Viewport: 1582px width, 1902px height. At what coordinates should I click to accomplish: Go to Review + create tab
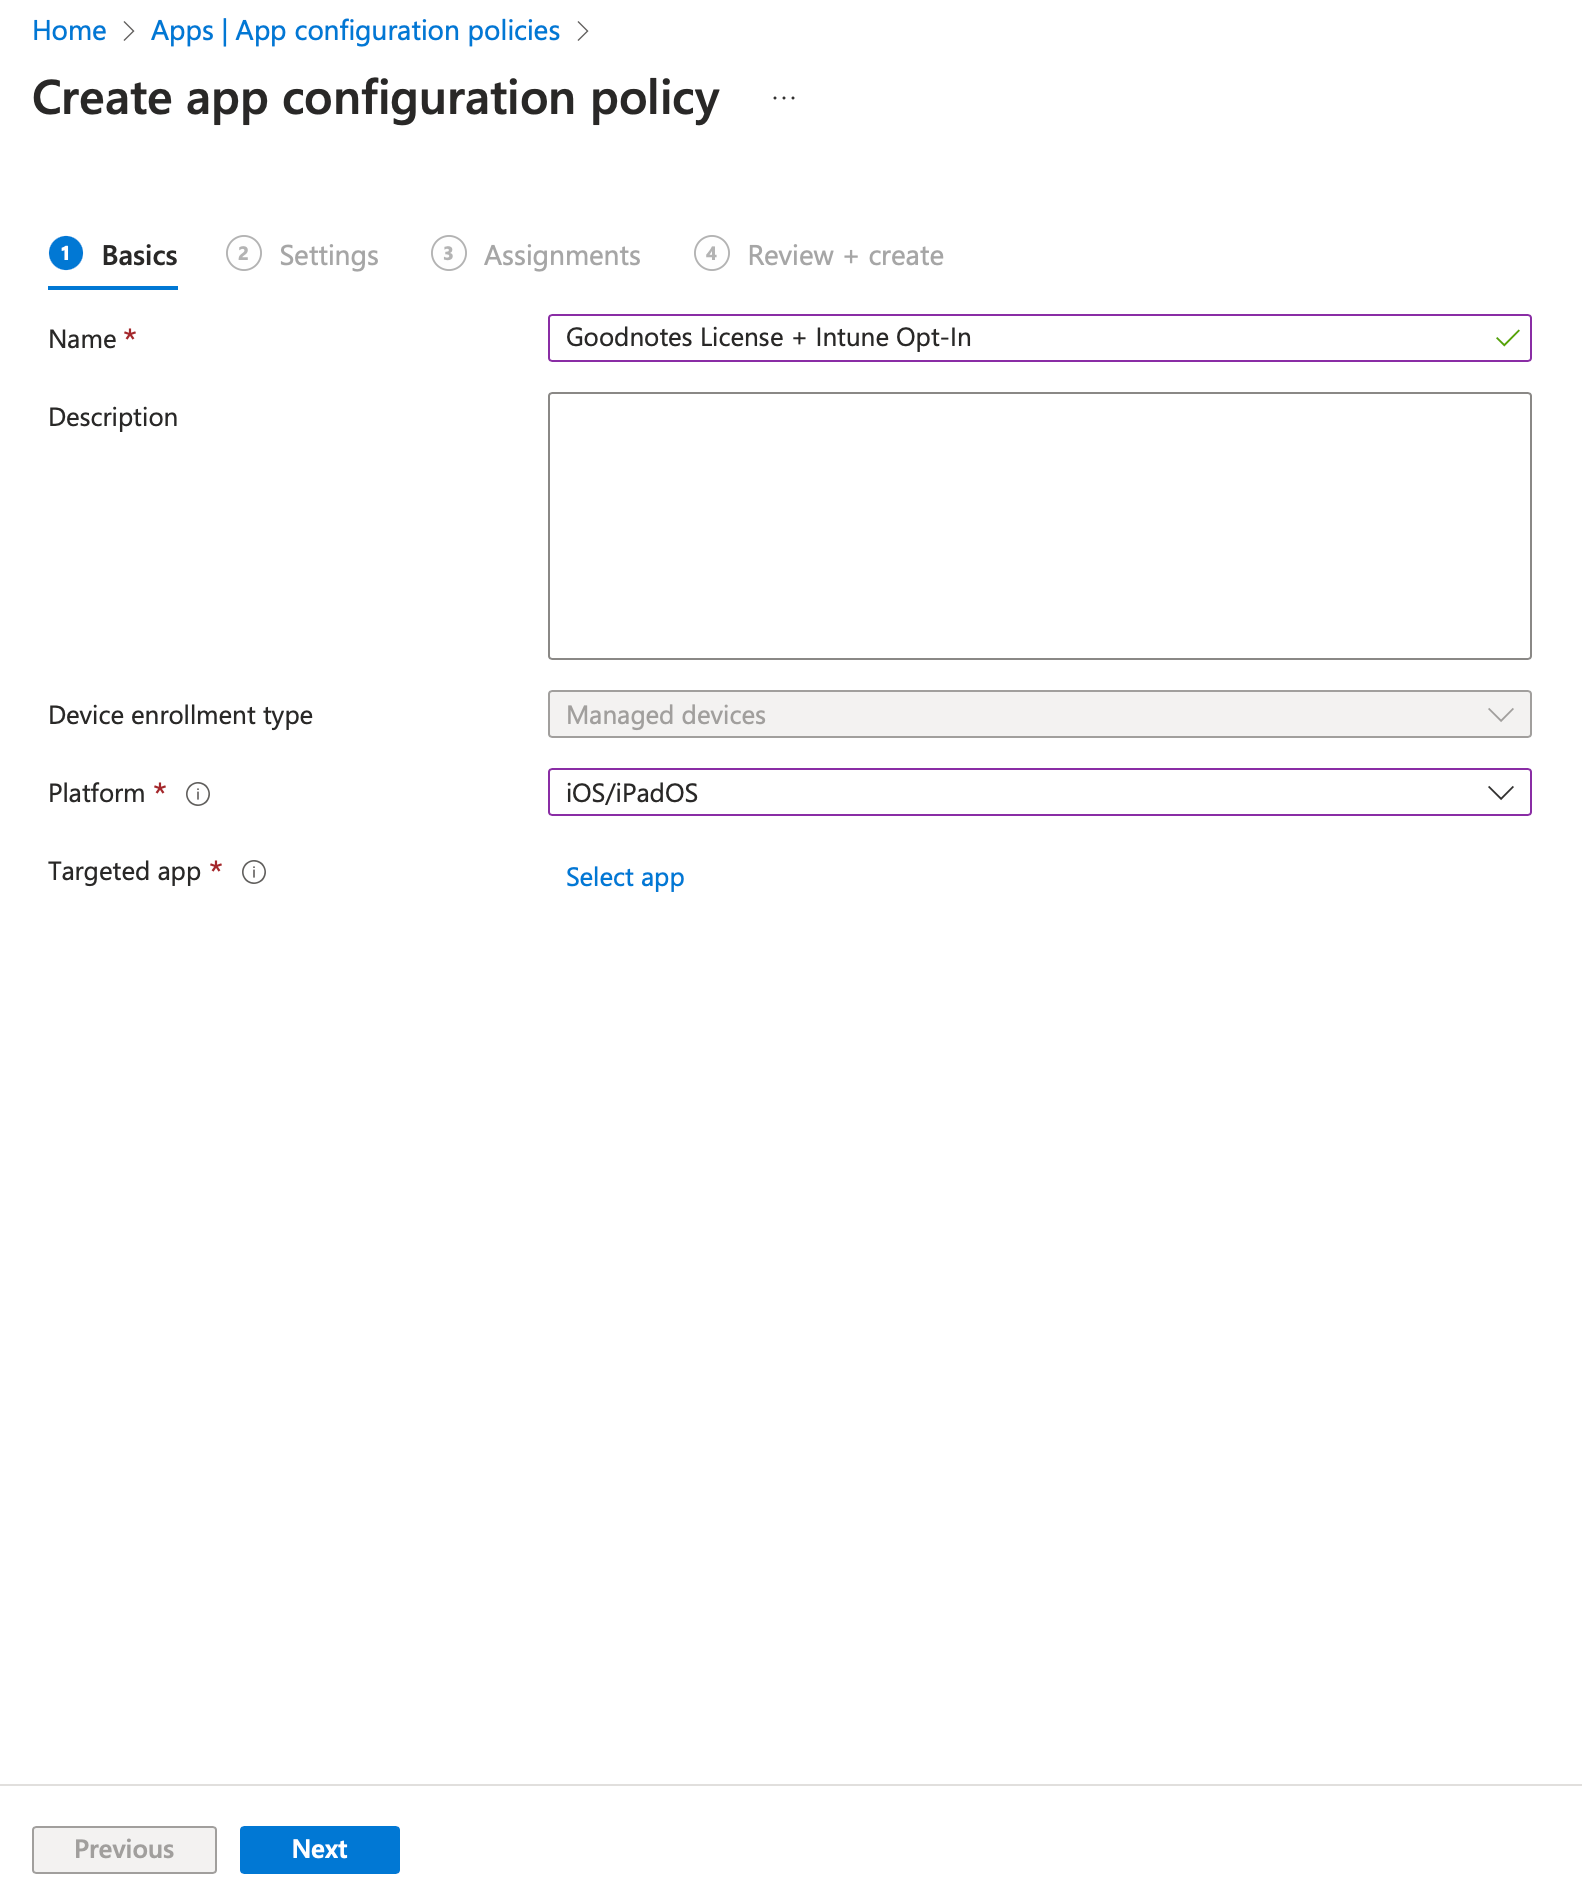pyautogui.click(x=845, y=256)
